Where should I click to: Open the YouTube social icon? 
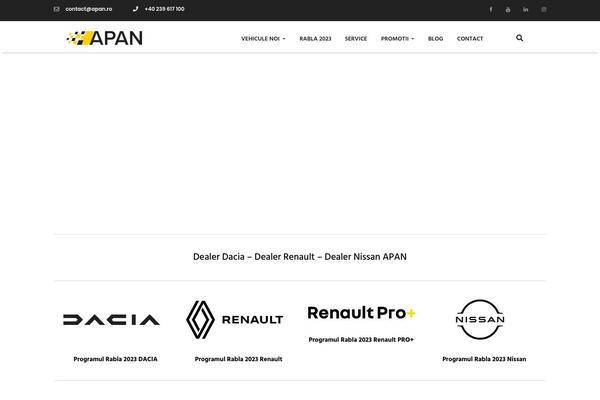pos(508,10)
